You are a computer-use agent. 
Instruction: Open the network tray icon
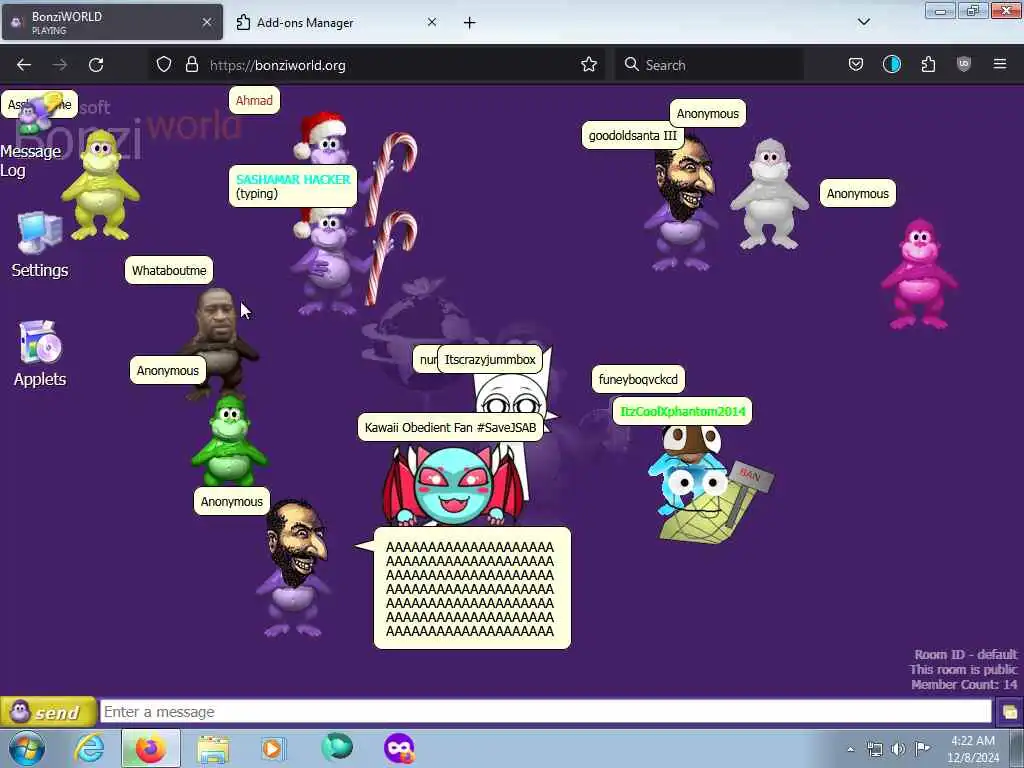[x=874, y=749]
